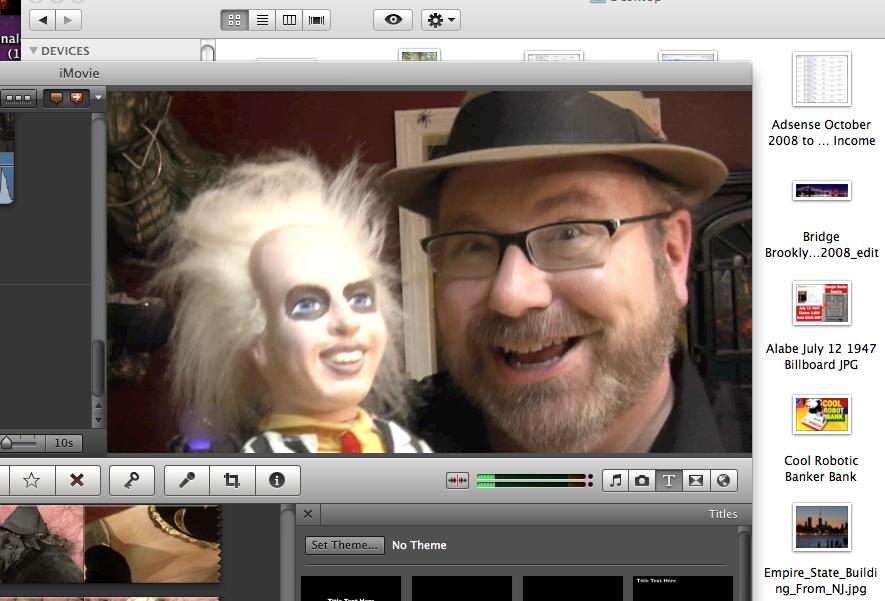Viewport: 885px width, 601px height.
Task: Select the title preset with text at top
Action: coord(682,588)
